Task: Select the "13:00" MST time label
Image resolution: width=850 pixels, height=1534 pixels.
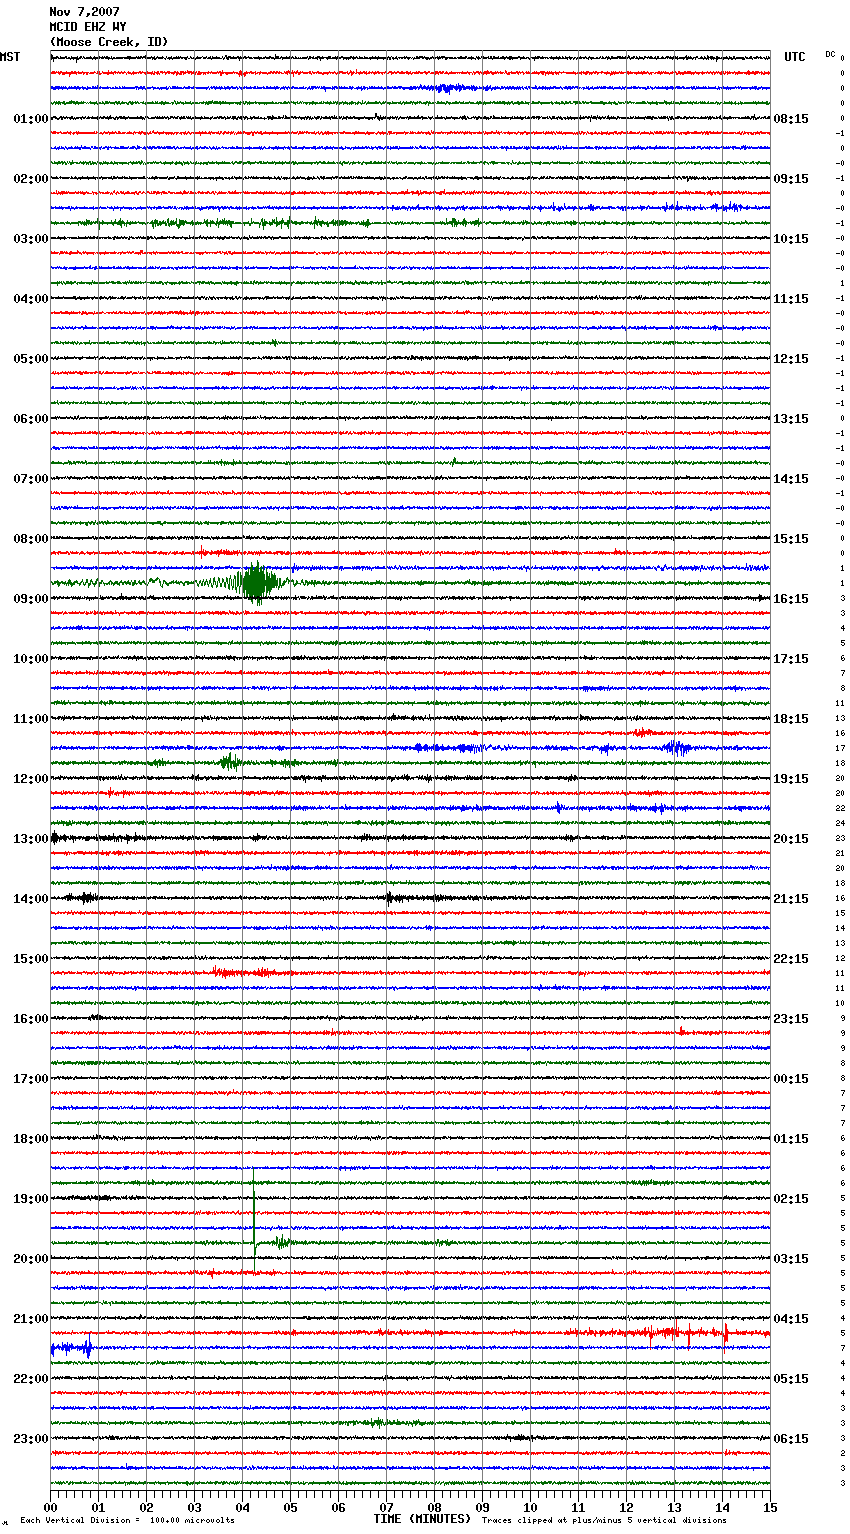Action: click(x=31, y=839)
